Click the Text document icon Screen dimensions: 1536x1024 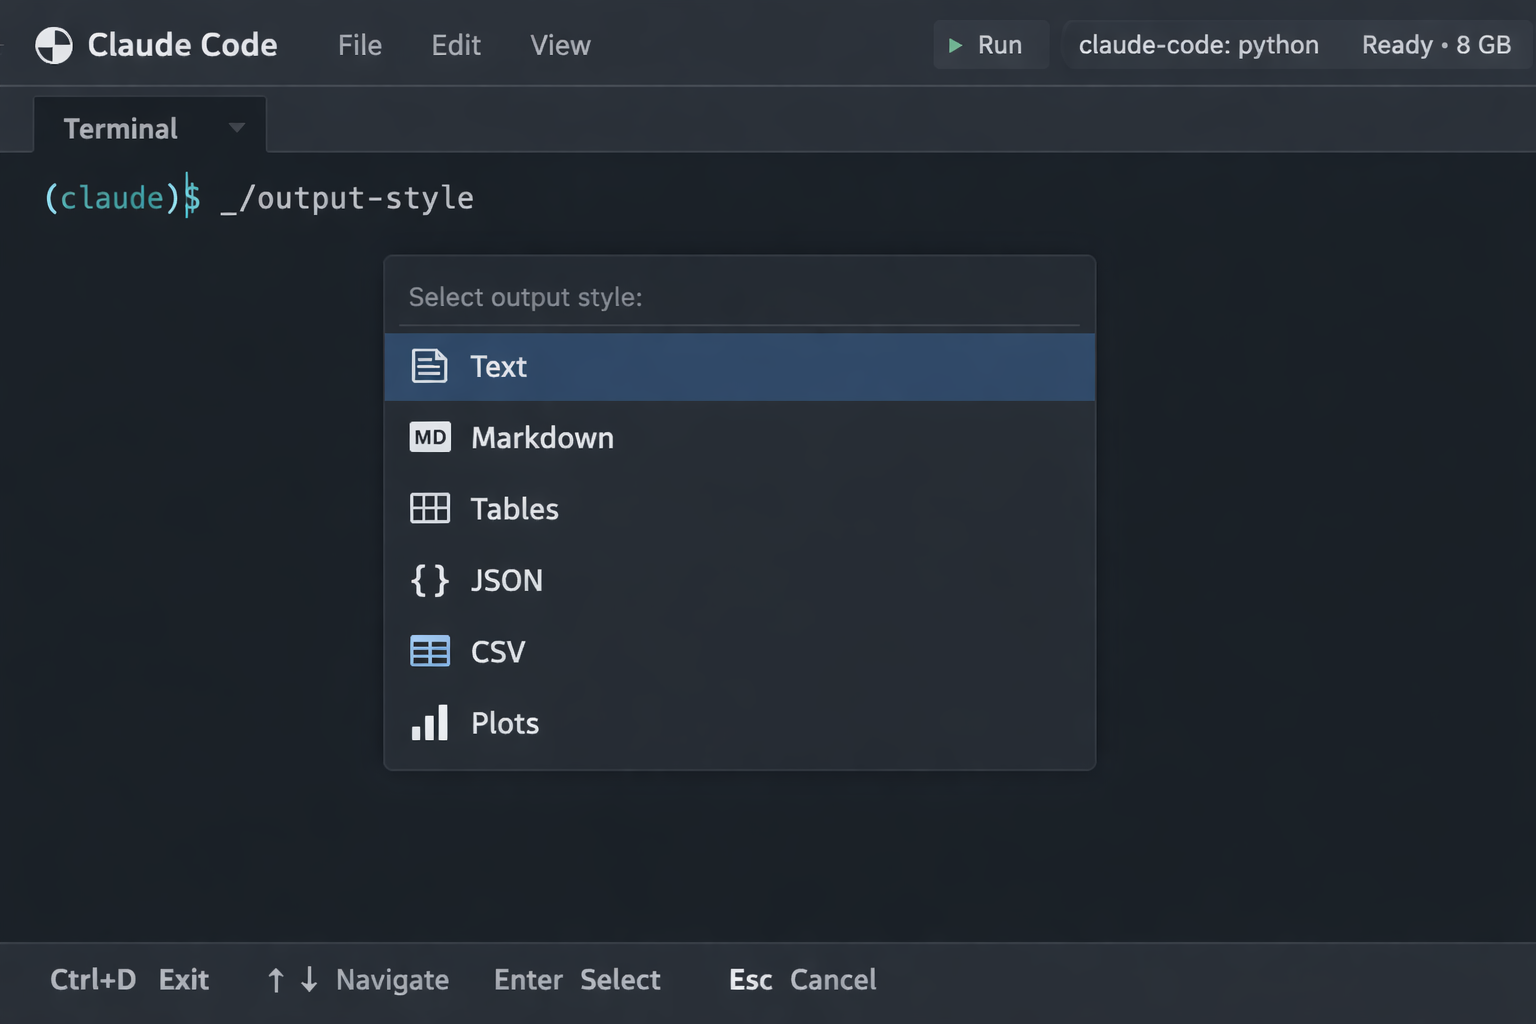click(430, 366)
